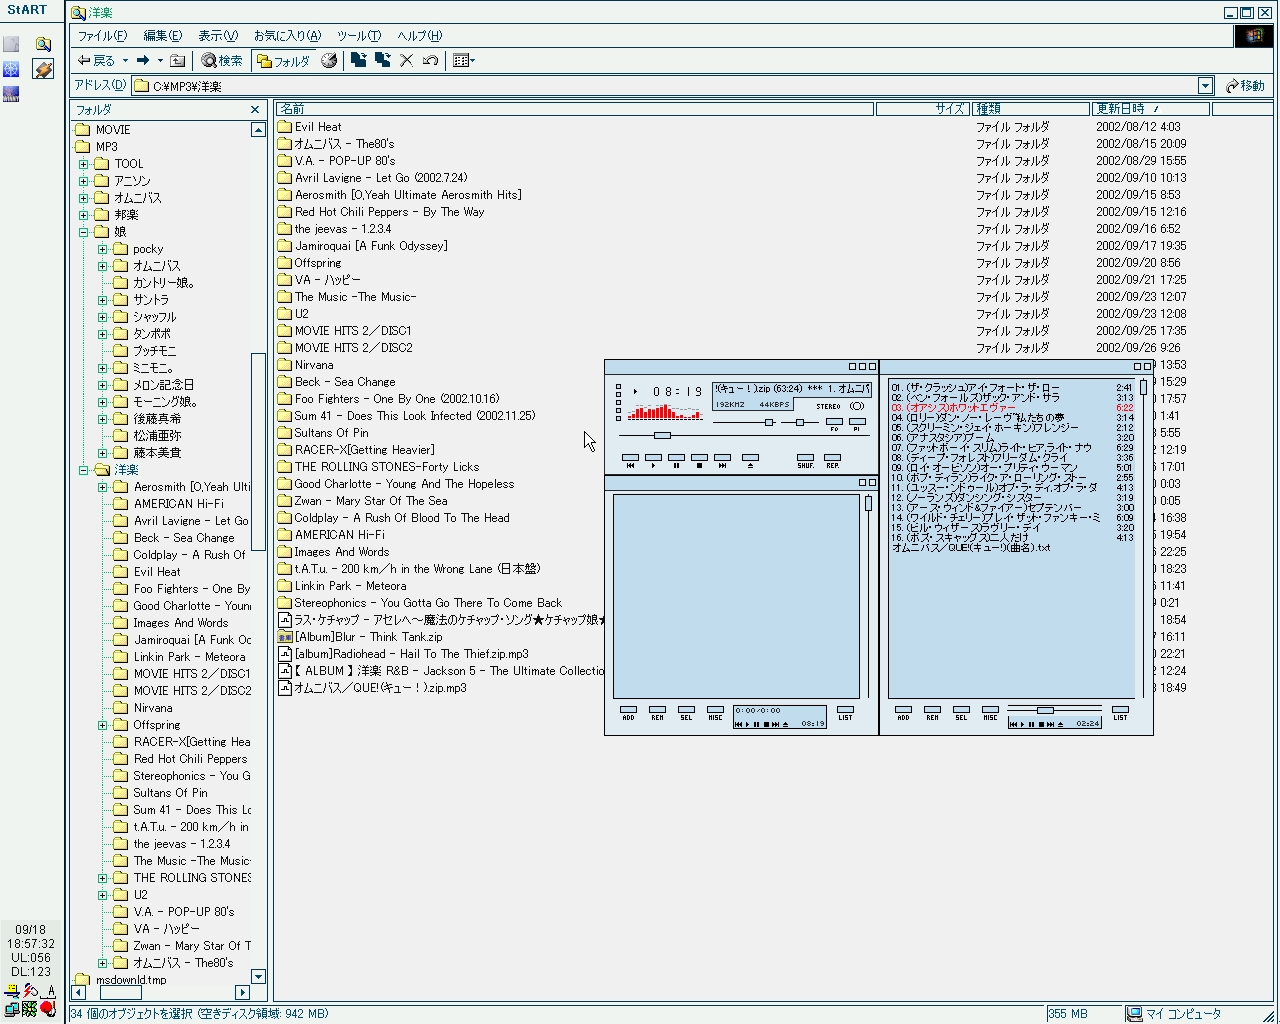Viewport: 1280px width, 1024px height.
Task: Click SEL in the right playlist window
Action: pos(961,713)
